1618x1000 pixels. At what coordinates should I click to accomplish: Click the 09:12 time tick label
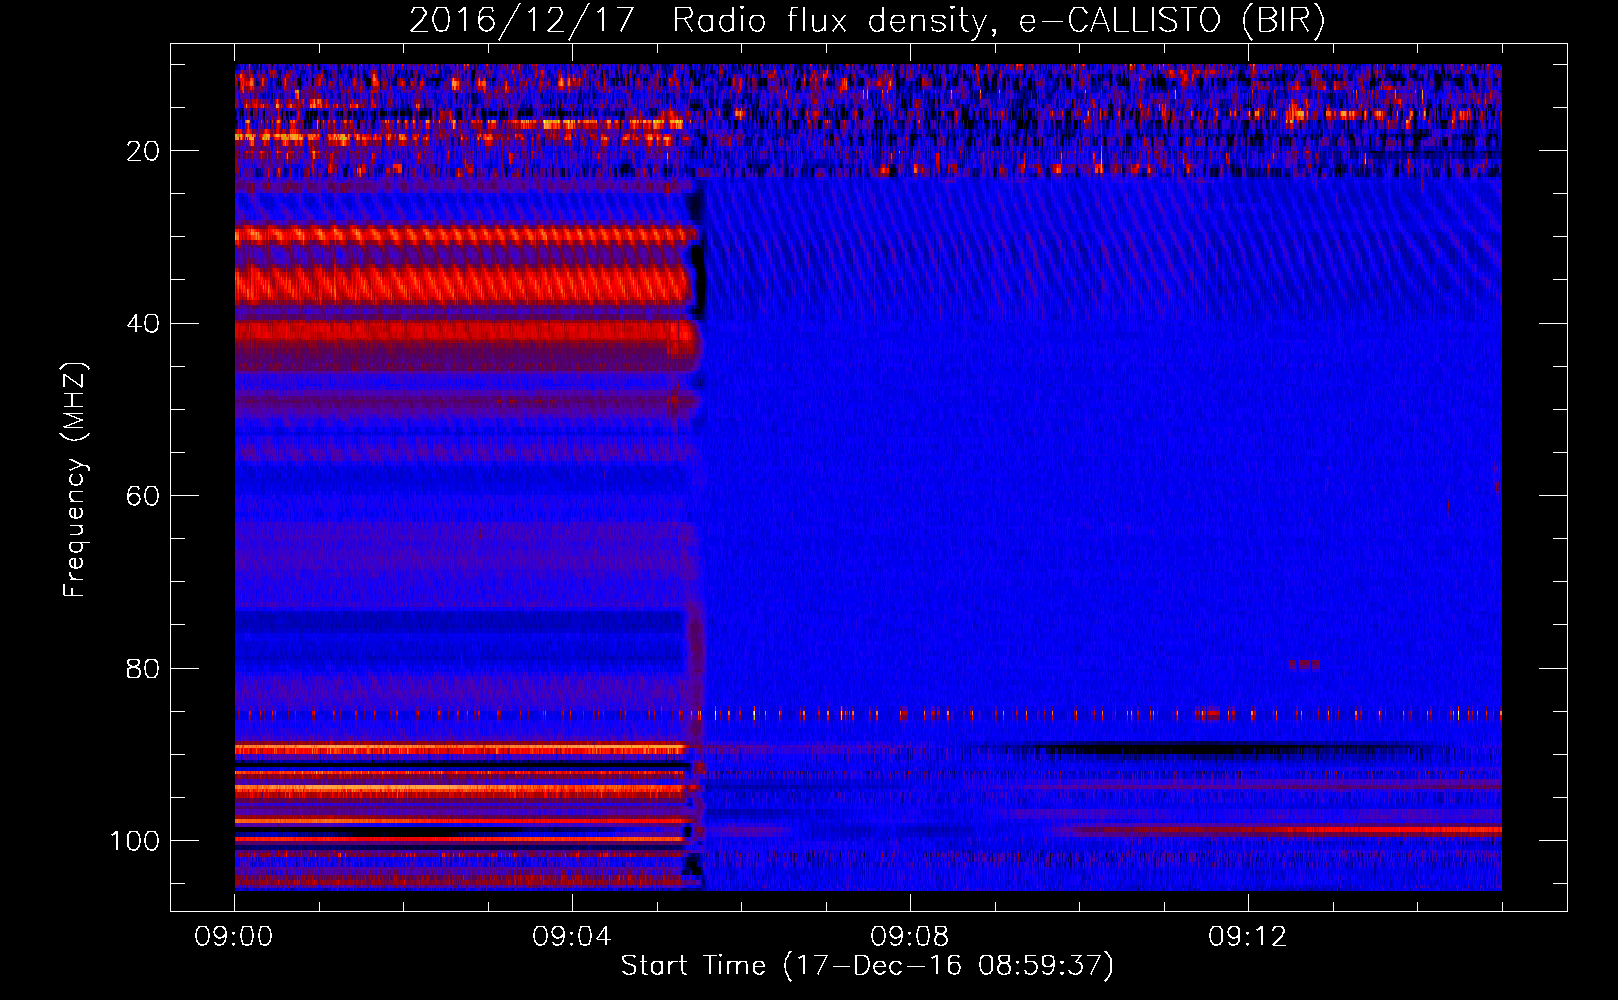[1248, 936]
